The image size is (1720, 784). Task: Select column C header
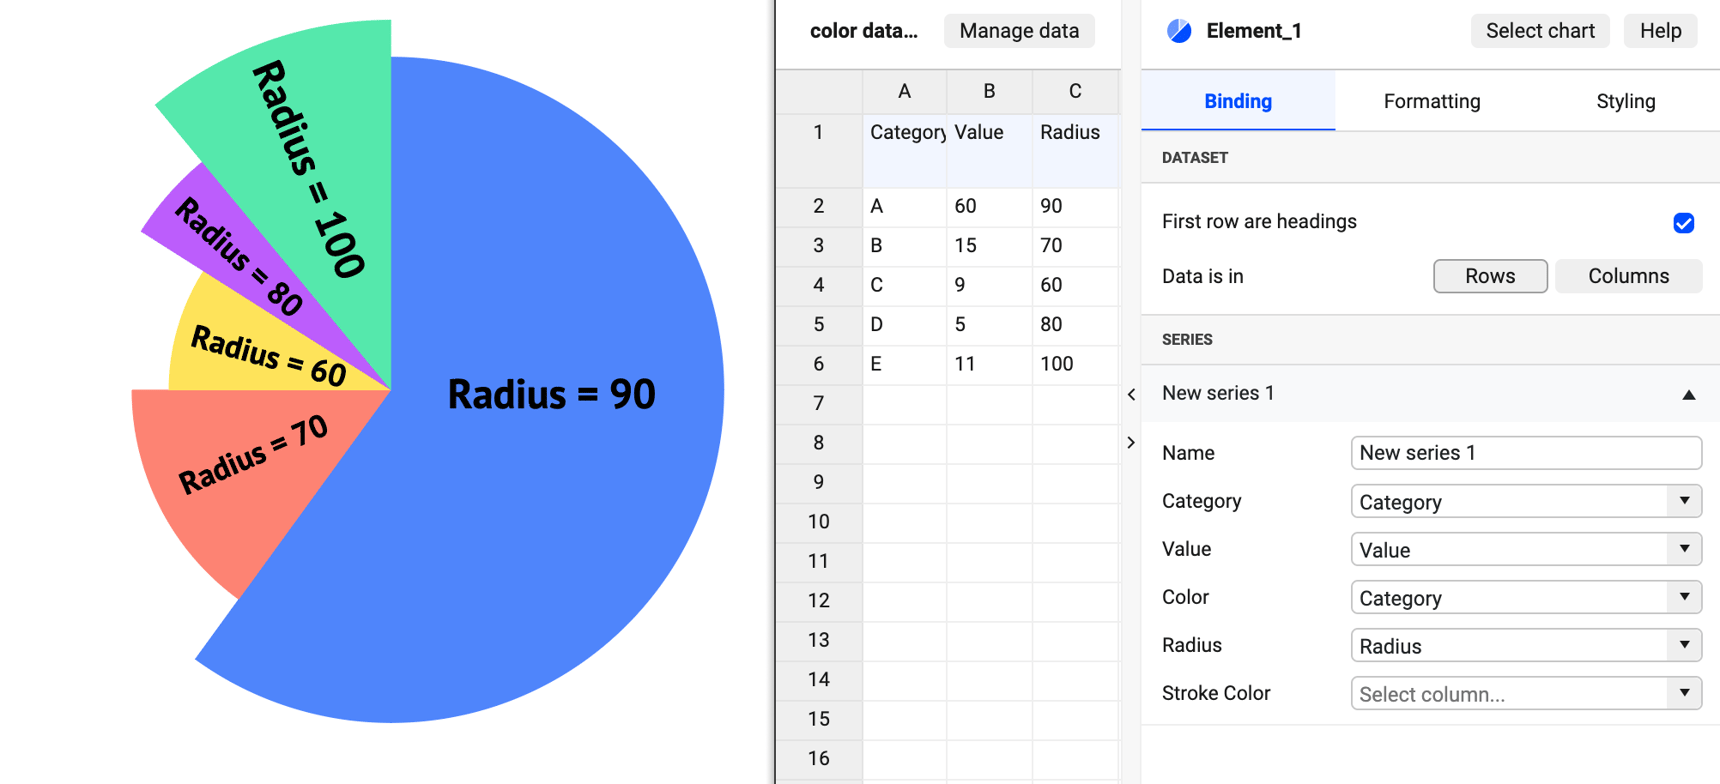tap(1075, 91)
